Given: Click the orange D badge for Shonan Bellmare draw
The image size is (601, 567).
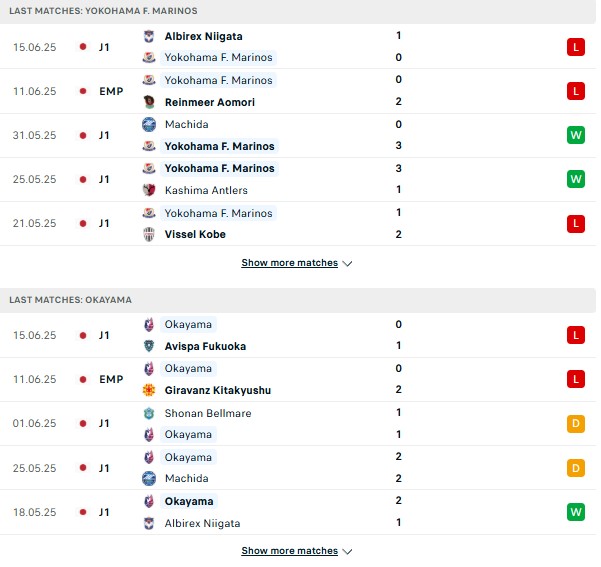Looking at the screenshot, I should coord(576,424).
